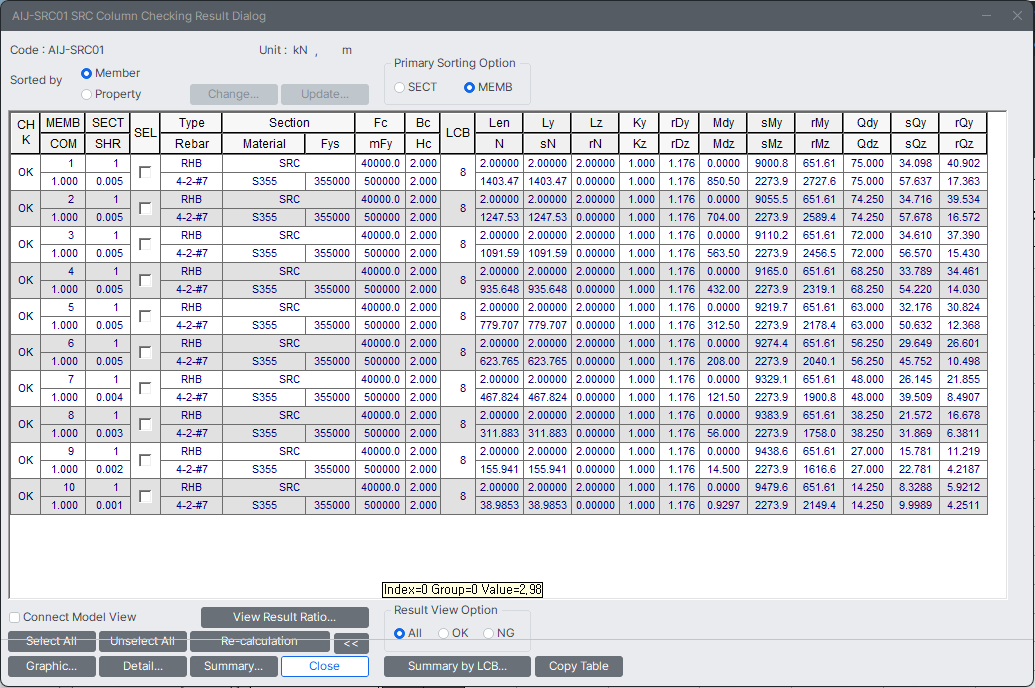Check SEL box for member 9

point(145,460)
